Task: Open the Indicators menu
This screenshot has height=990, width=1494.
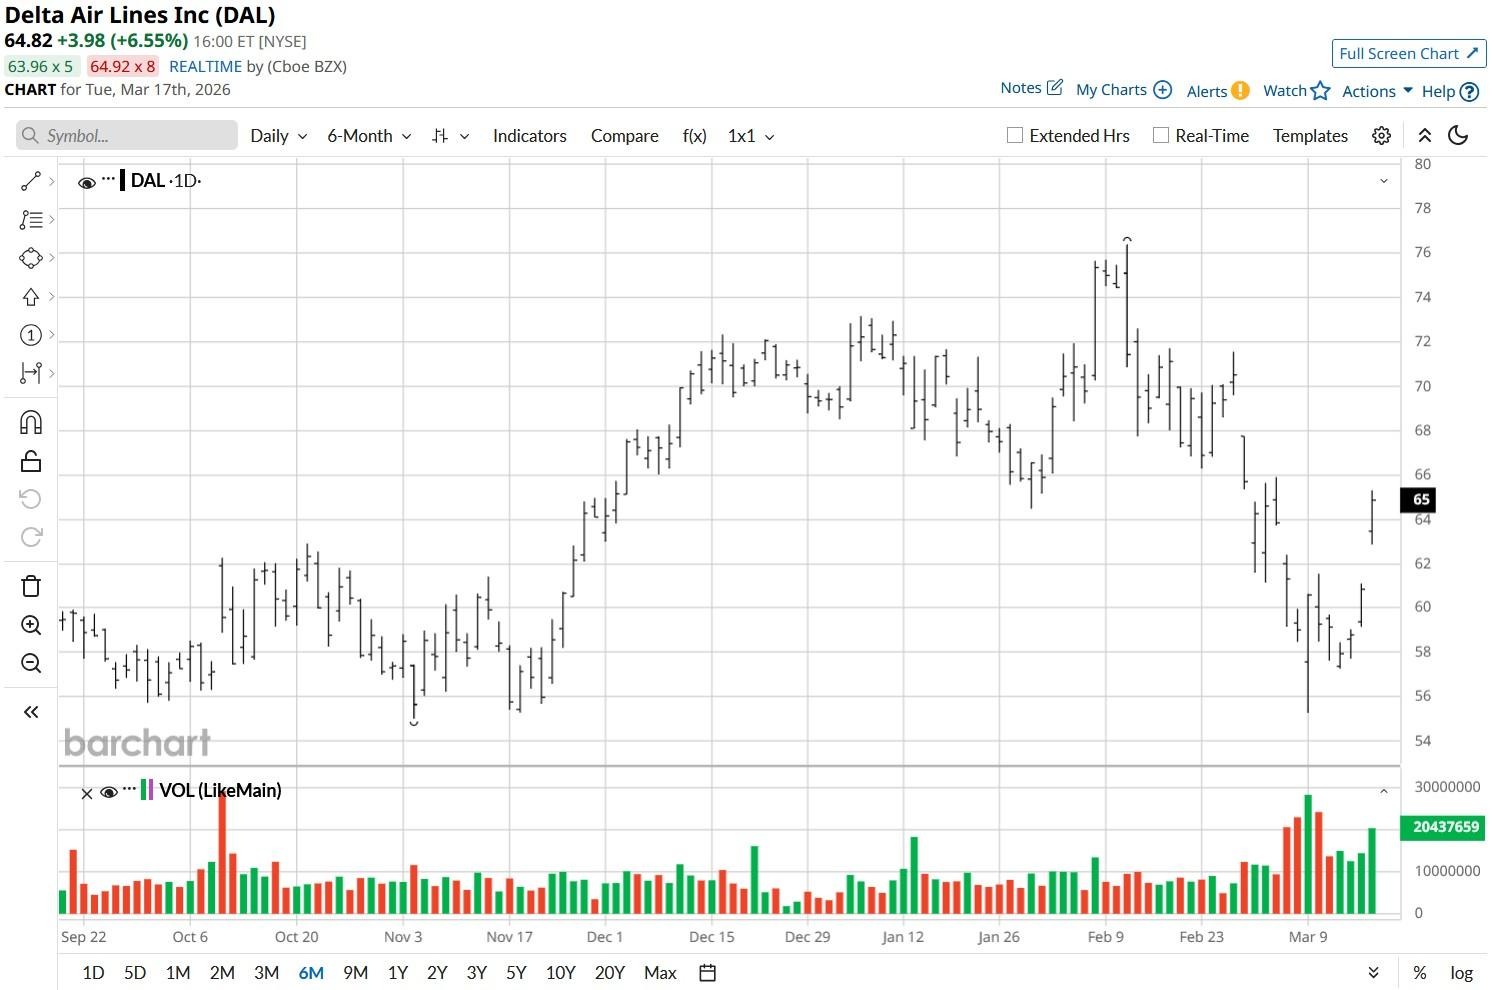Action: [530, 136]
